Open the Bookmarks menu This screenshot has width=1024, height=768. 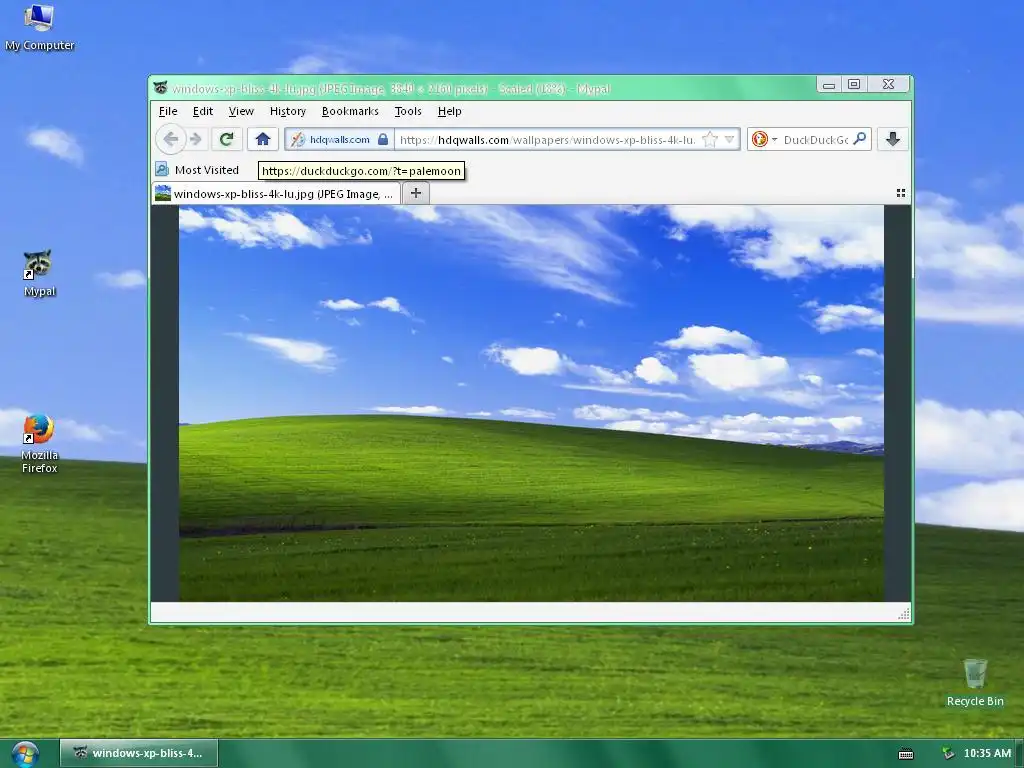[350, 111]
